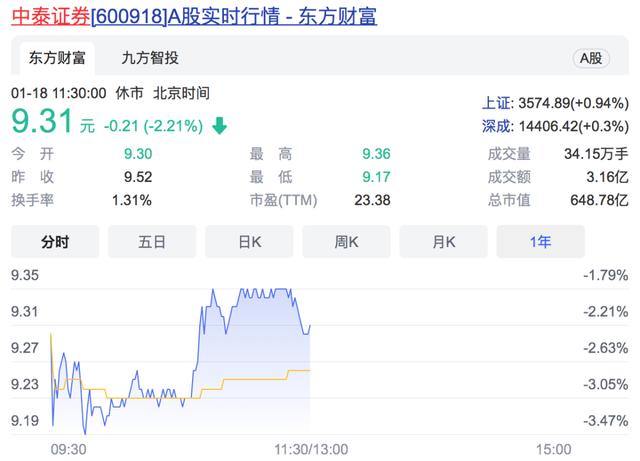Click the 最高 value 9.36

(376, 154)
